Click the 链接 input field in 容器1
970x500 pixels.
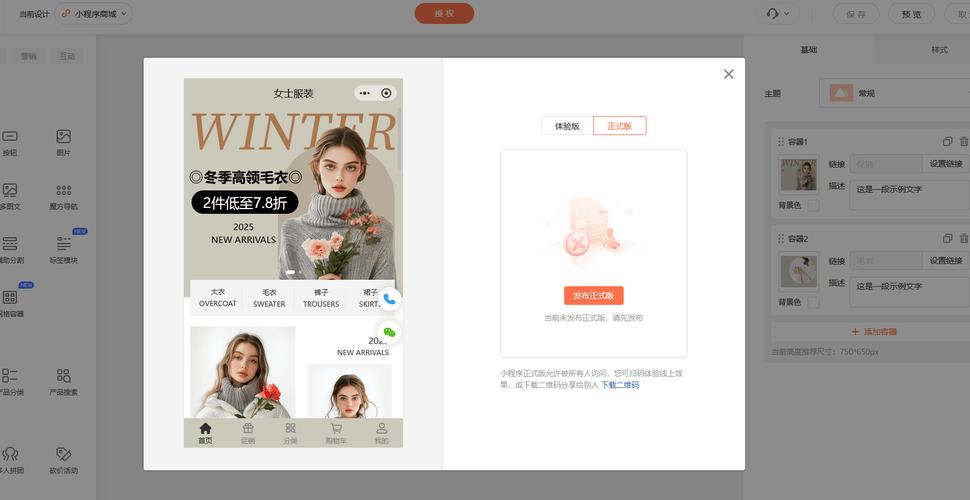point(886,164)
